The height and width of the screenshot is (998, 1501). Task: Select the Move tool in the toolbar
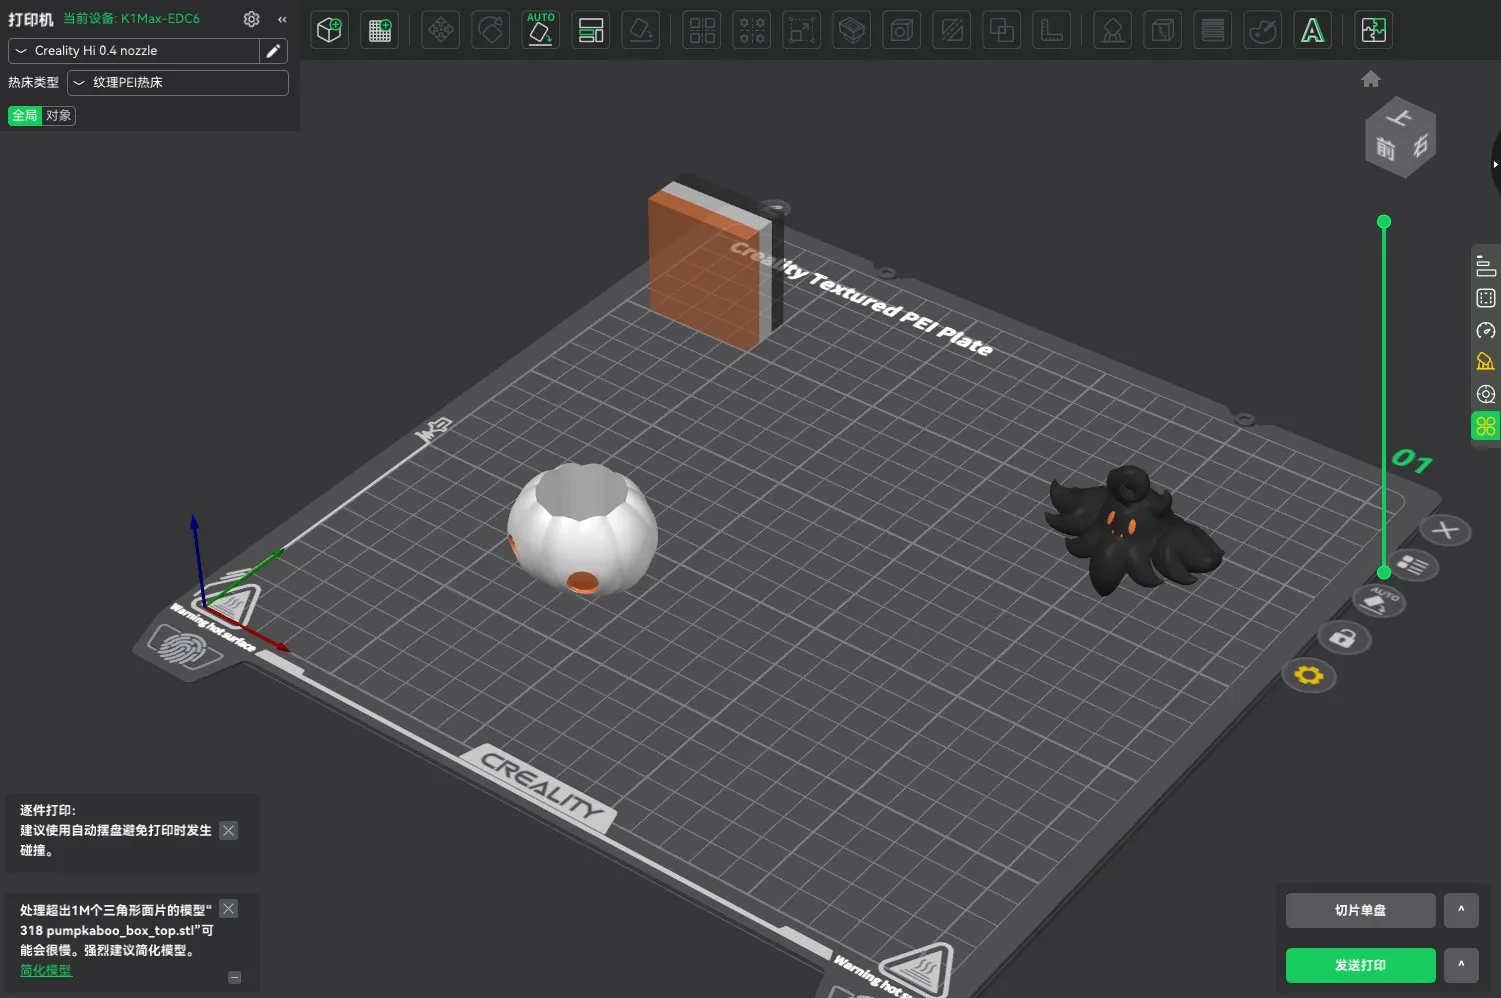click(x=440, y=30)
